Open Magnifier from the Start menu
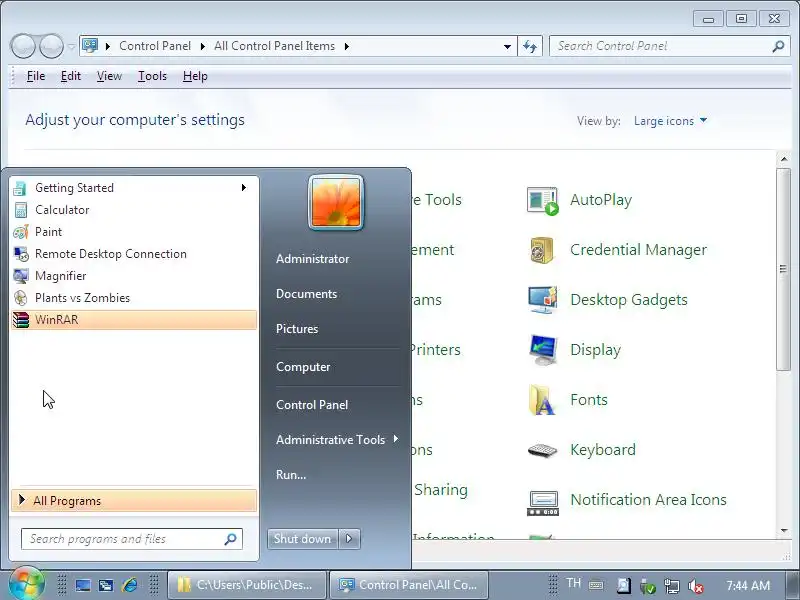This screenshot has width=800, height=600. (x=134, y=276)
